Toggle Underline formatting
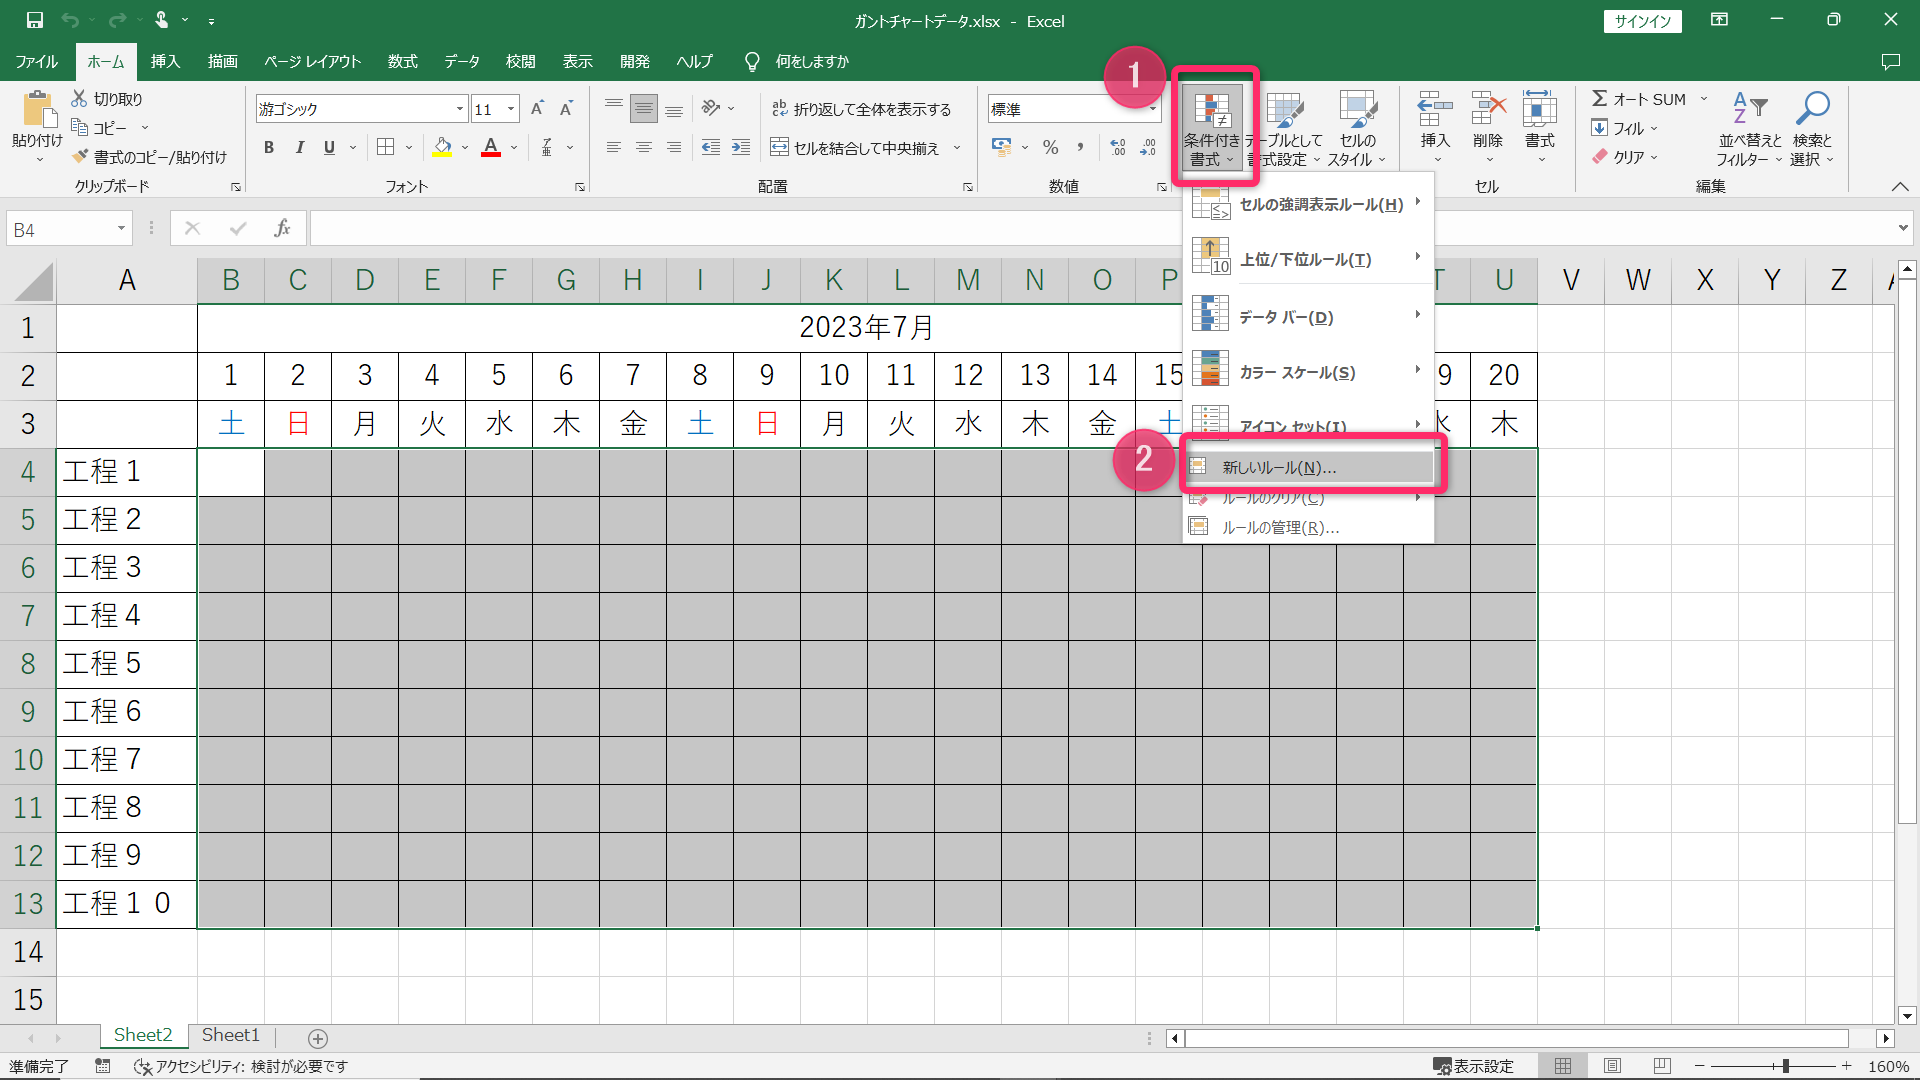1920x1080 pixels. tap(329, 148)
